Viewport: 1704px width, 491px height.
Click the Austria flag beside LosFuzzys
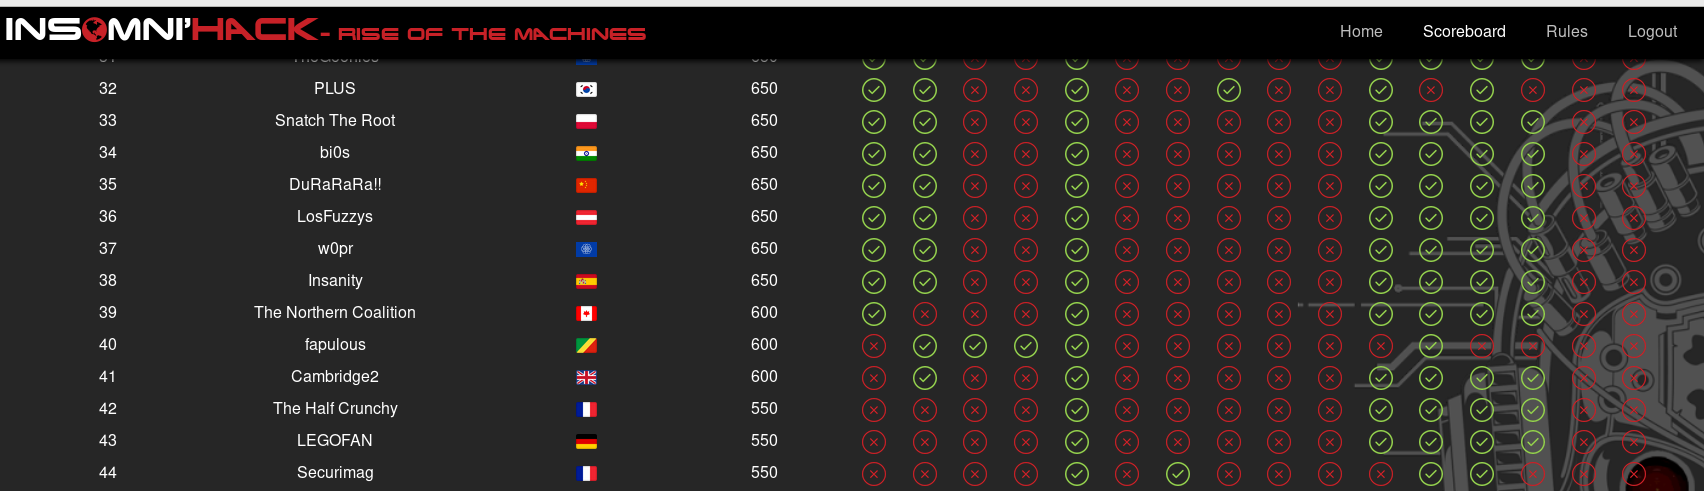[586, 218]
